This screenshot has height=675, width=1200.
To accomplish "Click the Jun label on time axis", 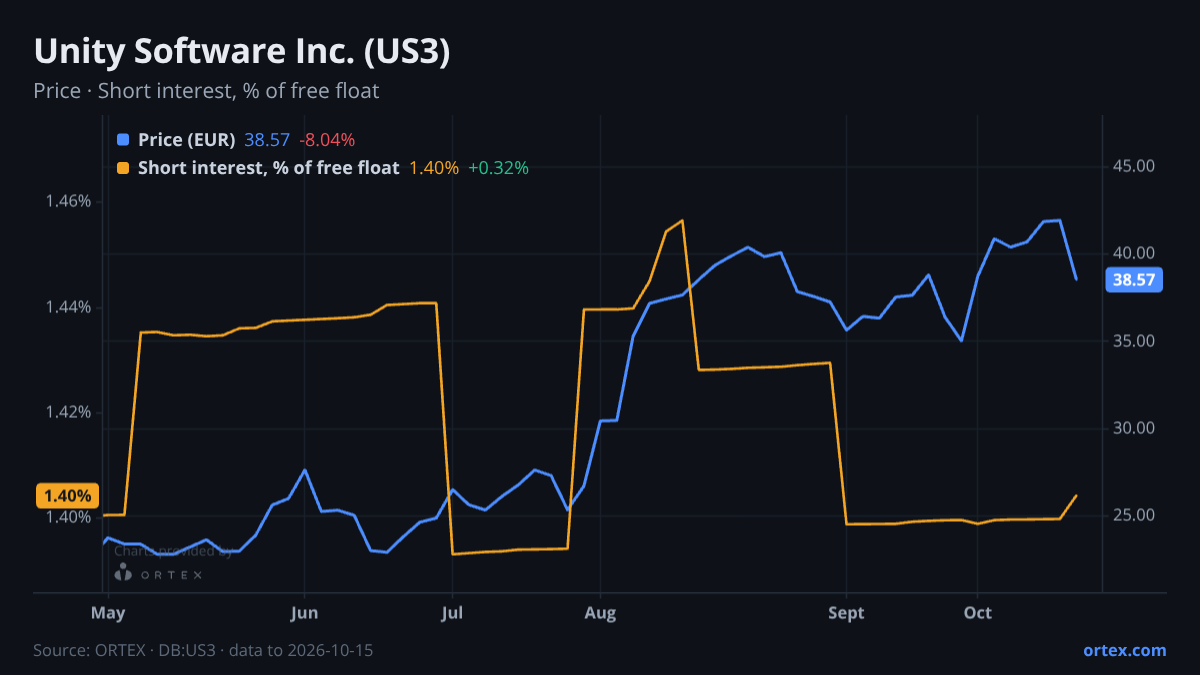I will 304,613.
